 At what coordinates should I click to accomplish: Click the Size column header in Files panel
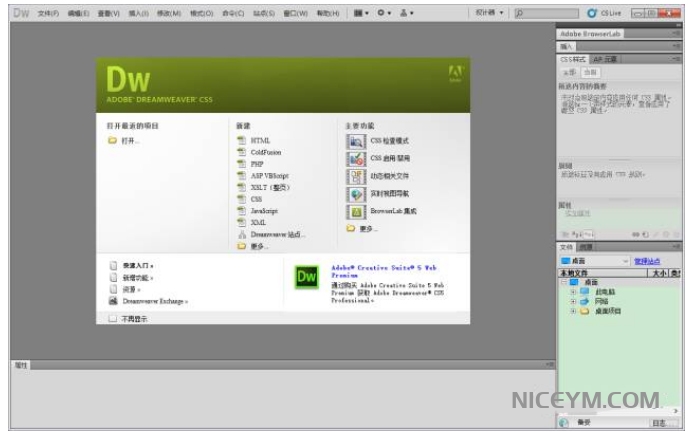(x=658, y=273)
